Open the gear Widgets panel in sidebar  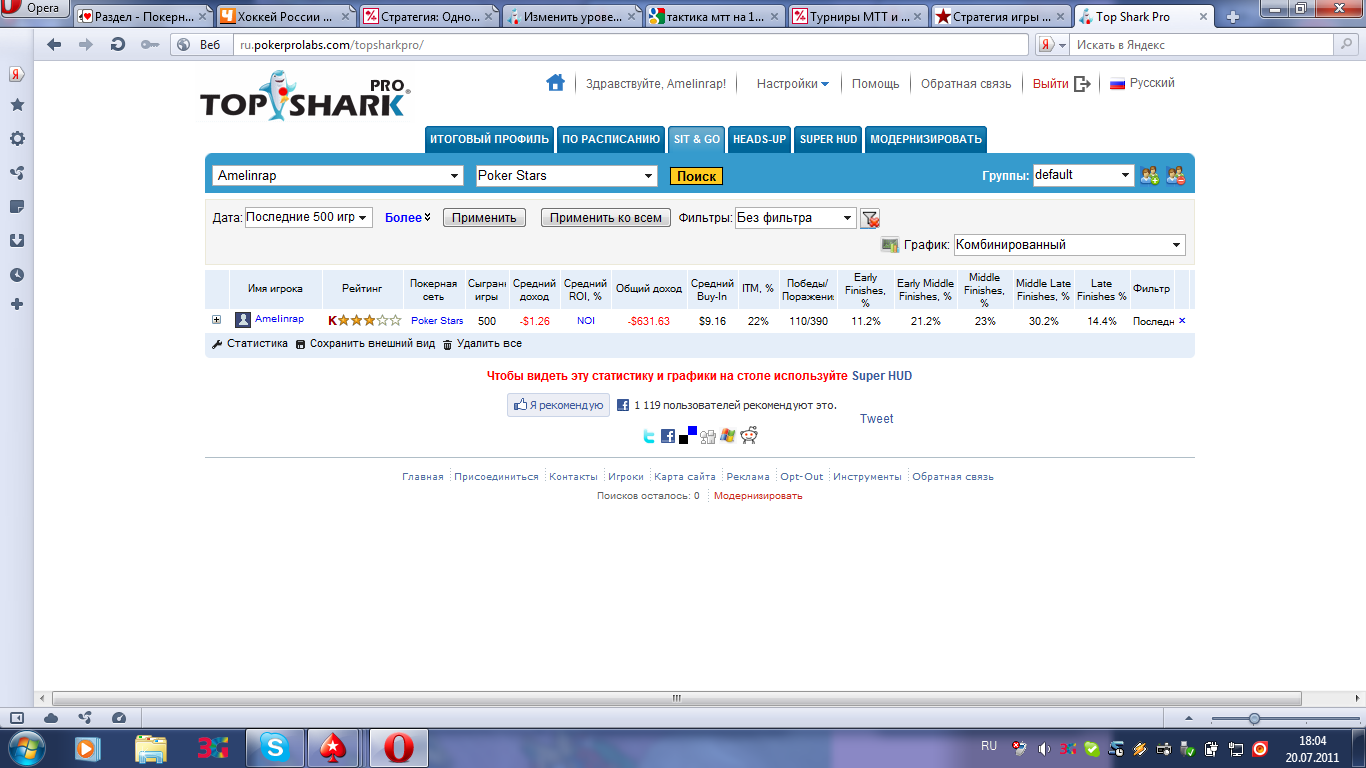pos(17,139)
